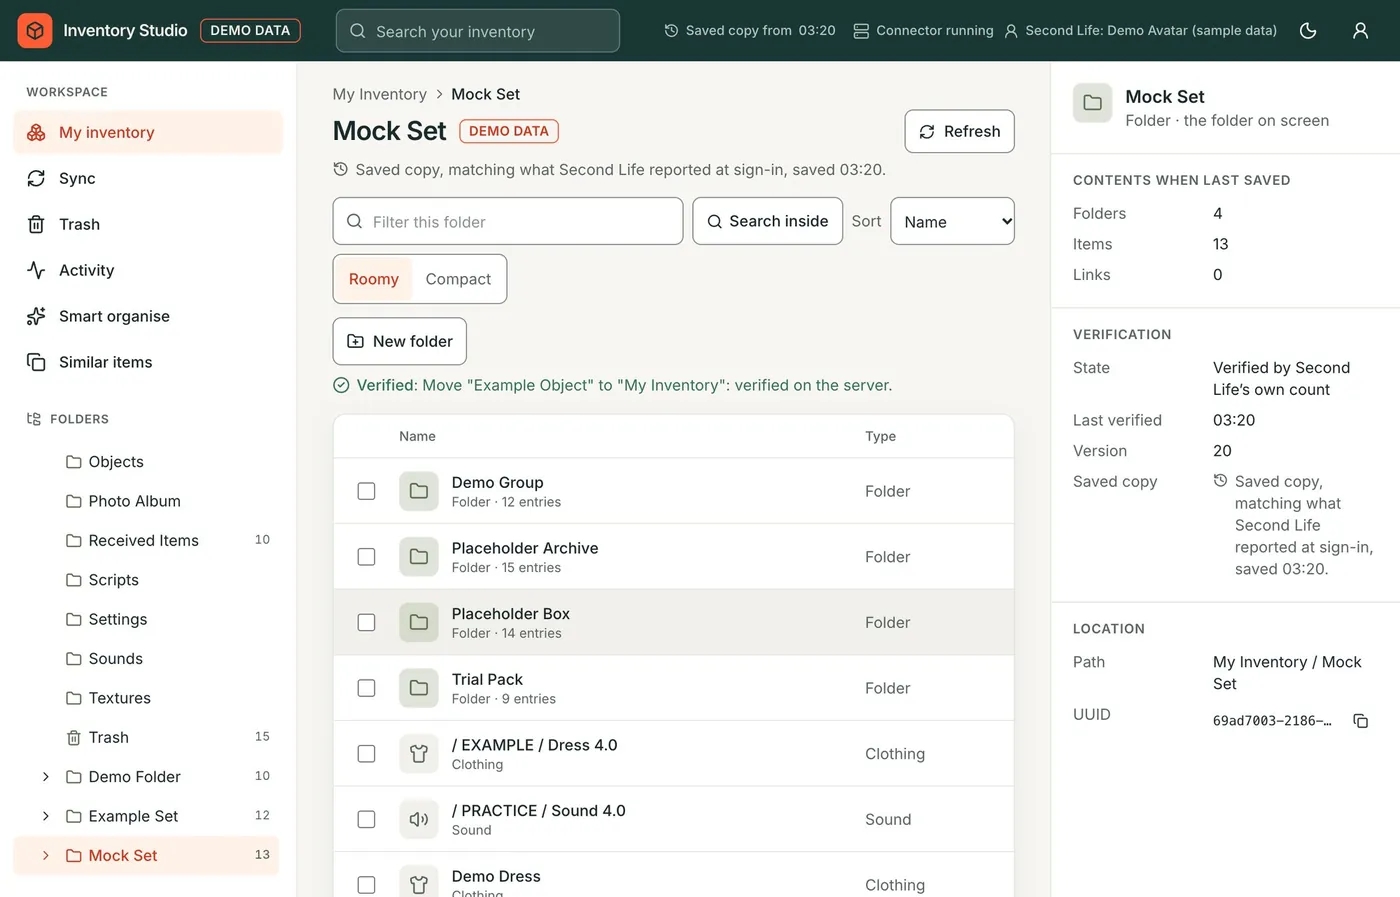This screenshot has width=1400, height=897.
Task: Open the Sync section
Action: coord(148,178)
